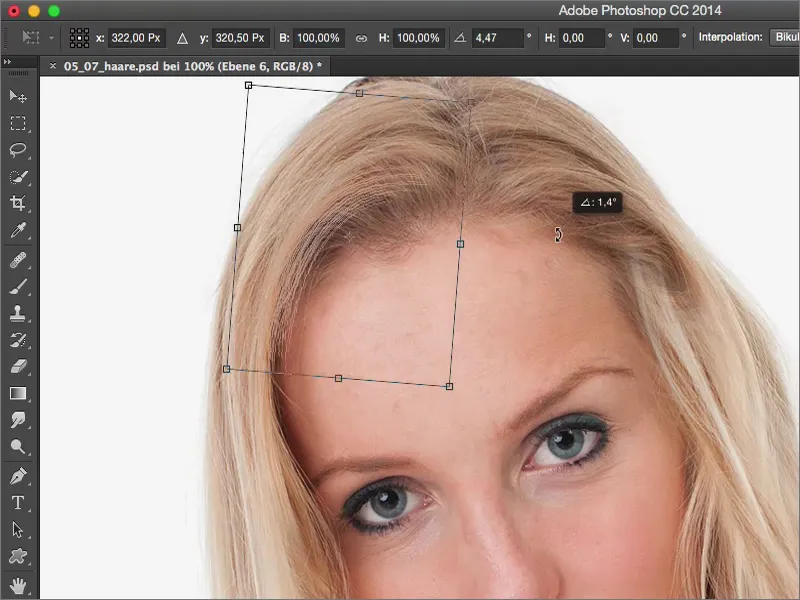This screenshot has width=800, height=600.
Task: Click the height H percentage field
Action: click(418, 38)
